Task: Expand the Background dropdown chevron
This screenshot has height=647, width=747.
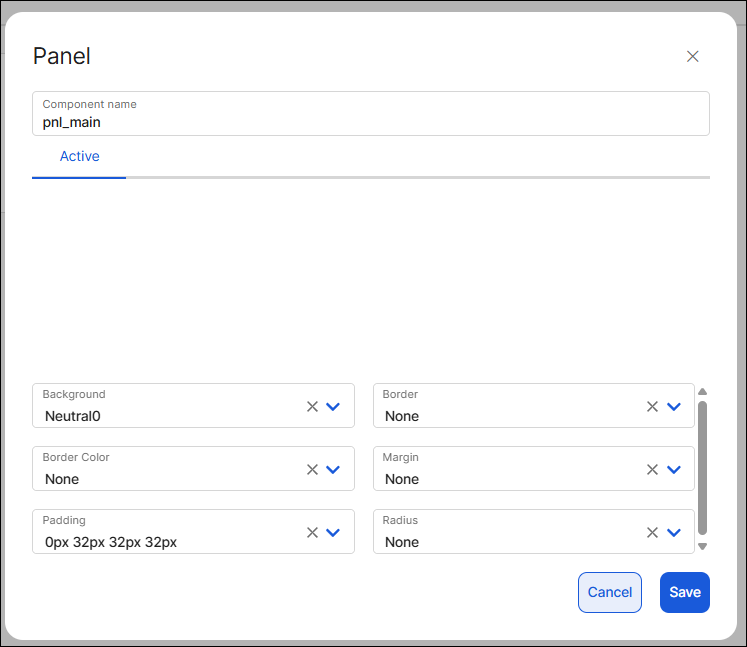Action: coord(334,406)
